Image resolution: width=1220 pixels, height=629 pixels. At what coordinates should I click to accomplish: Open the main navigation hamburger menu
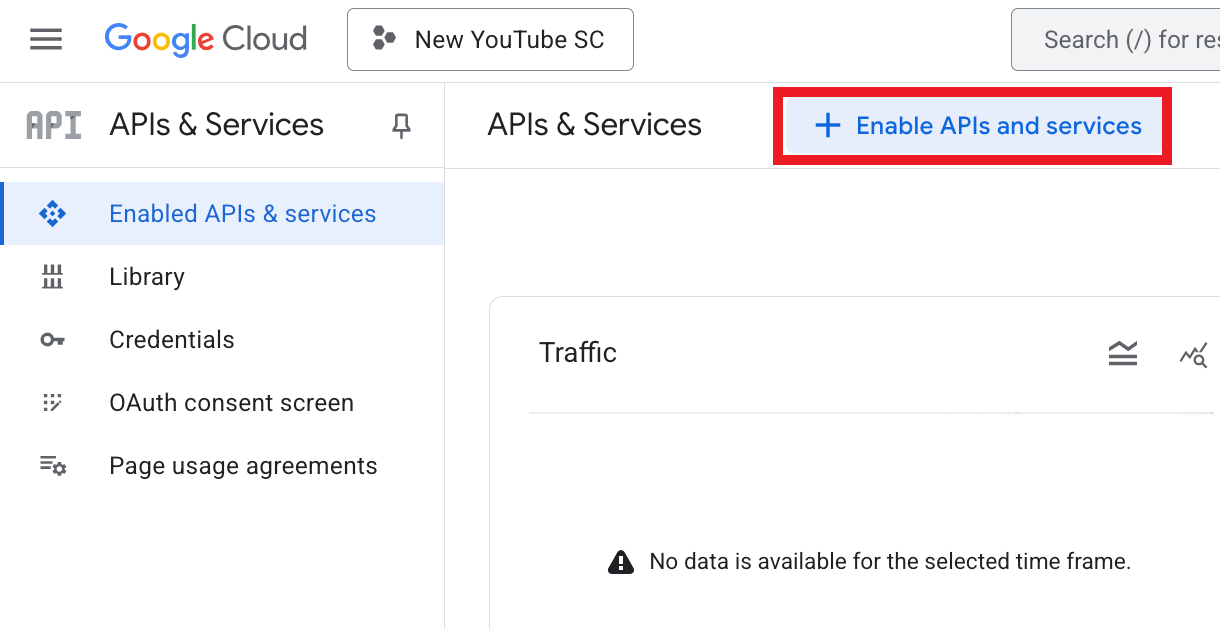pyautogui.click(x=46, y=40)
